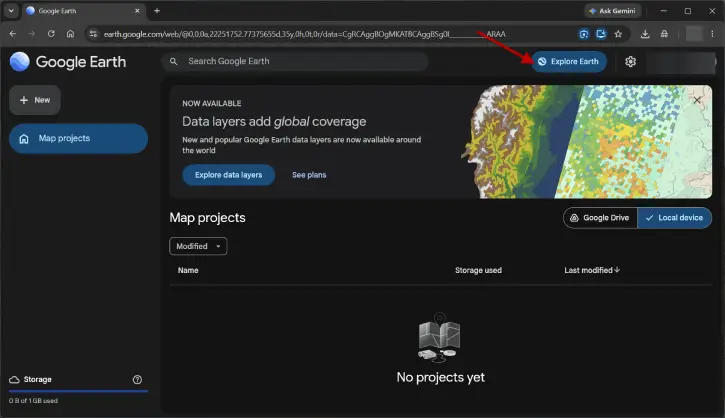Click the Storage label in sidebar
The width and height of the screenshot is (725, 418).
37,379
